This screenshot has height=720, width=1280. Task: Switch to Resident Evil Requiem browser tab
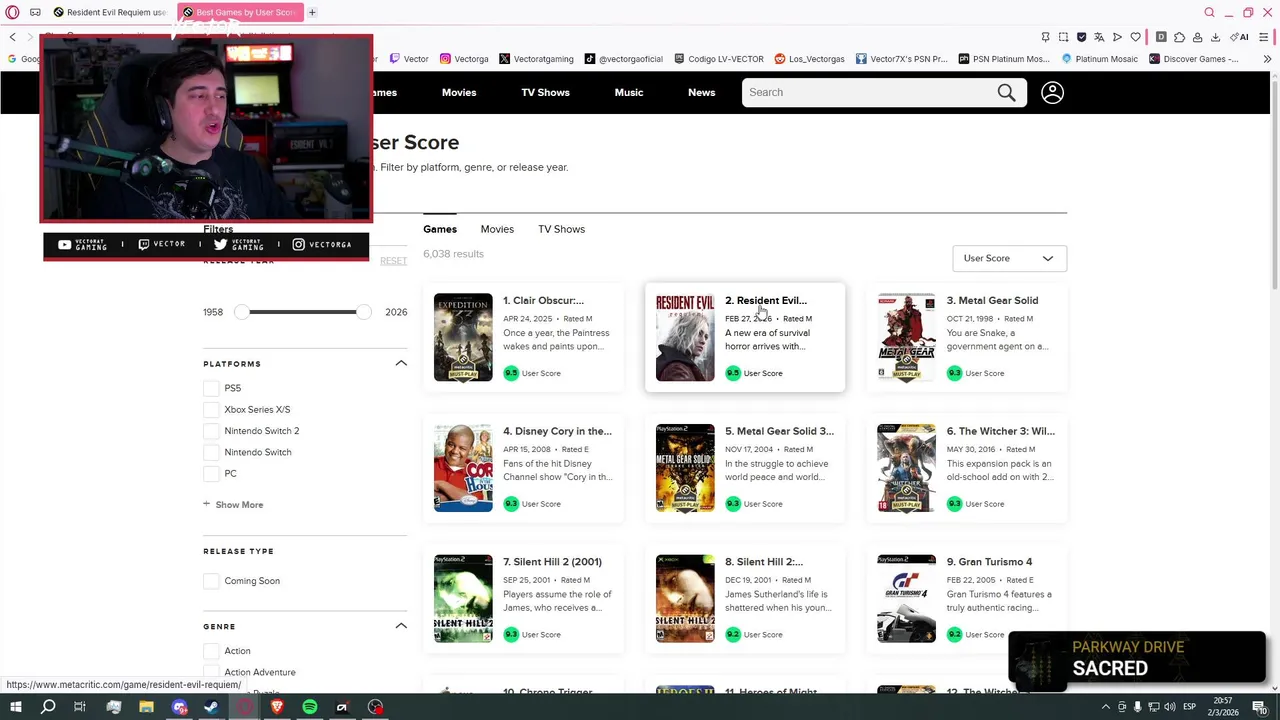click(110, 12)
